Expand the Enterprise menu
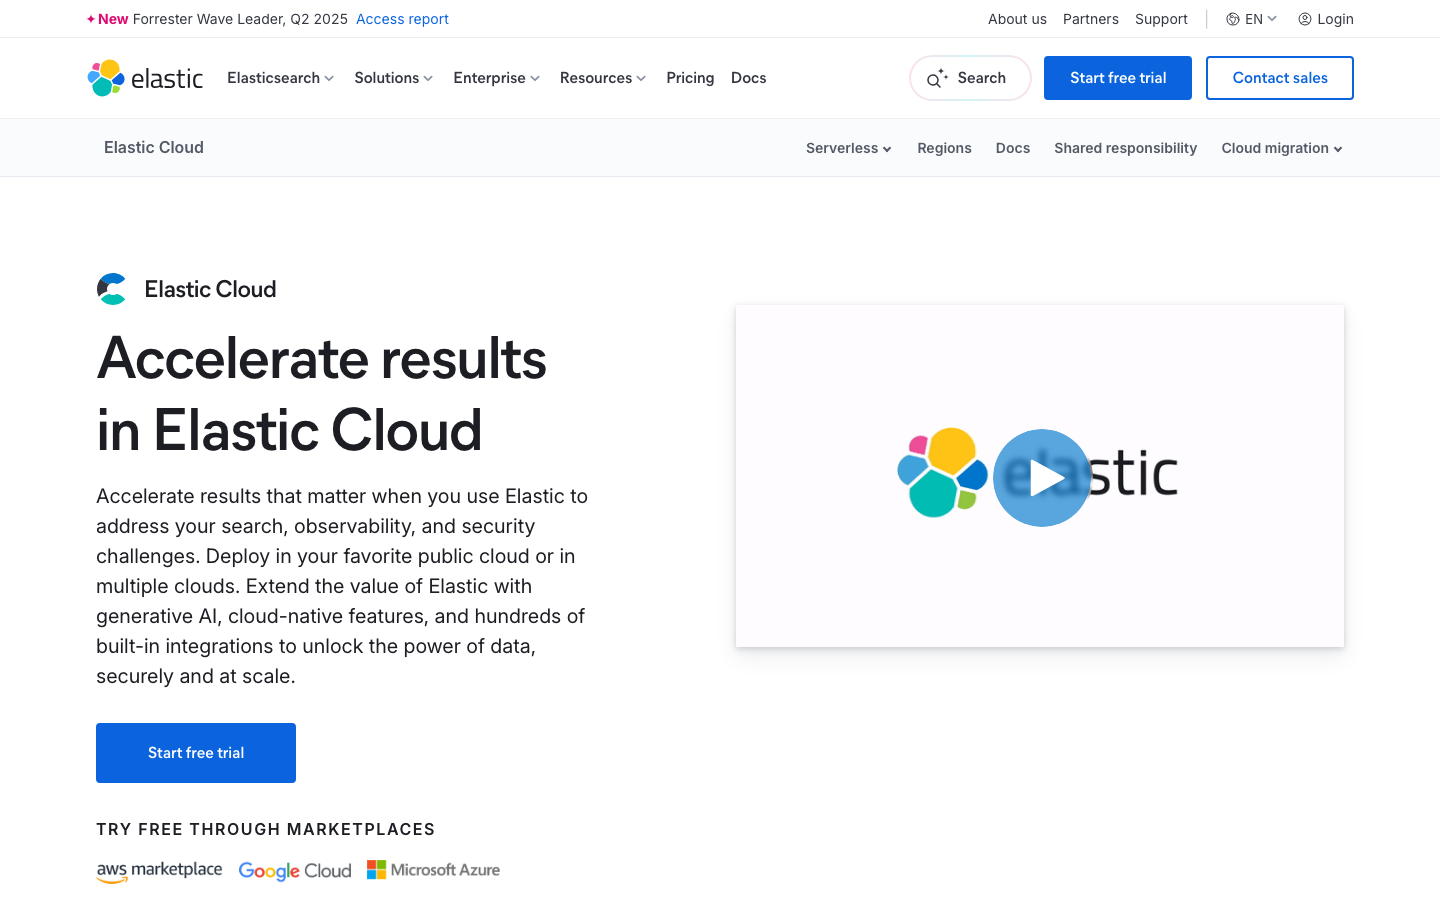Screen dimensions: 1440x900 pyautogui.click(x=496, y=78)
